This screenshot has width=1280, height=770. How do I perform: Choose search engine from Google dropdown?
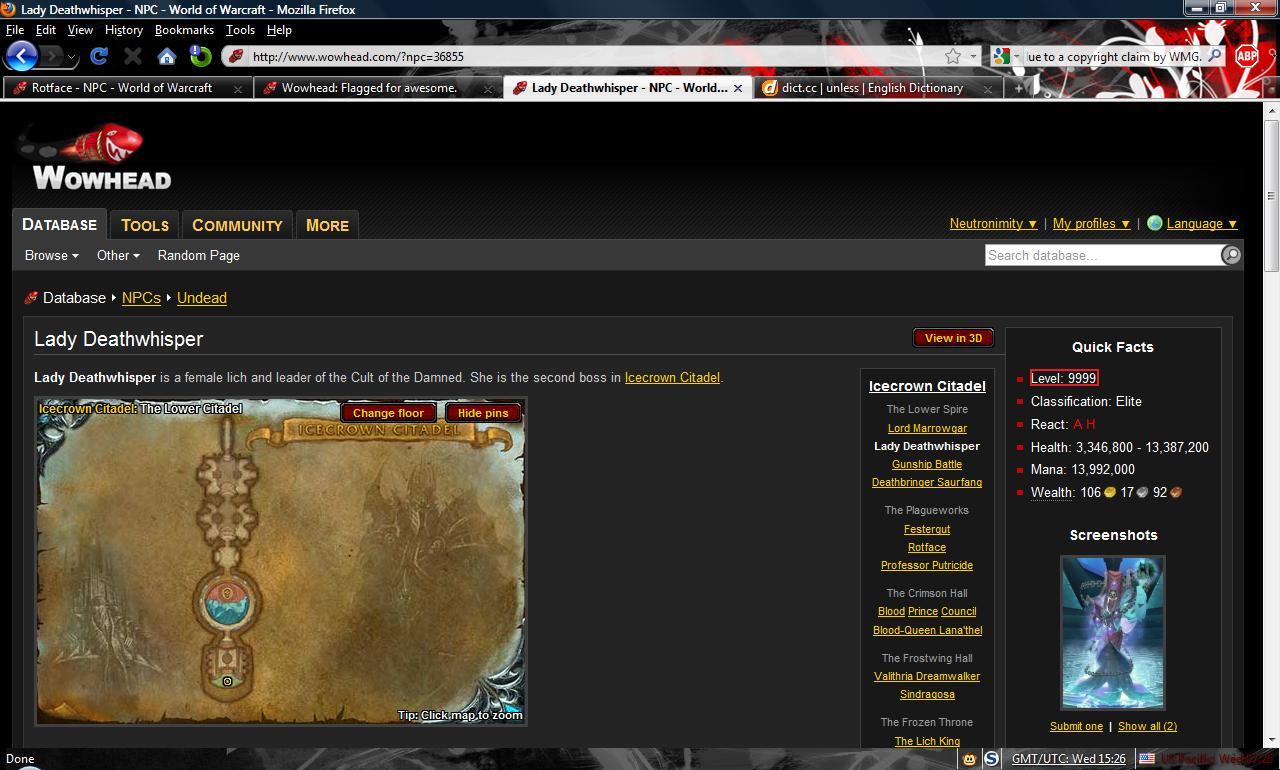point(1006,56)
